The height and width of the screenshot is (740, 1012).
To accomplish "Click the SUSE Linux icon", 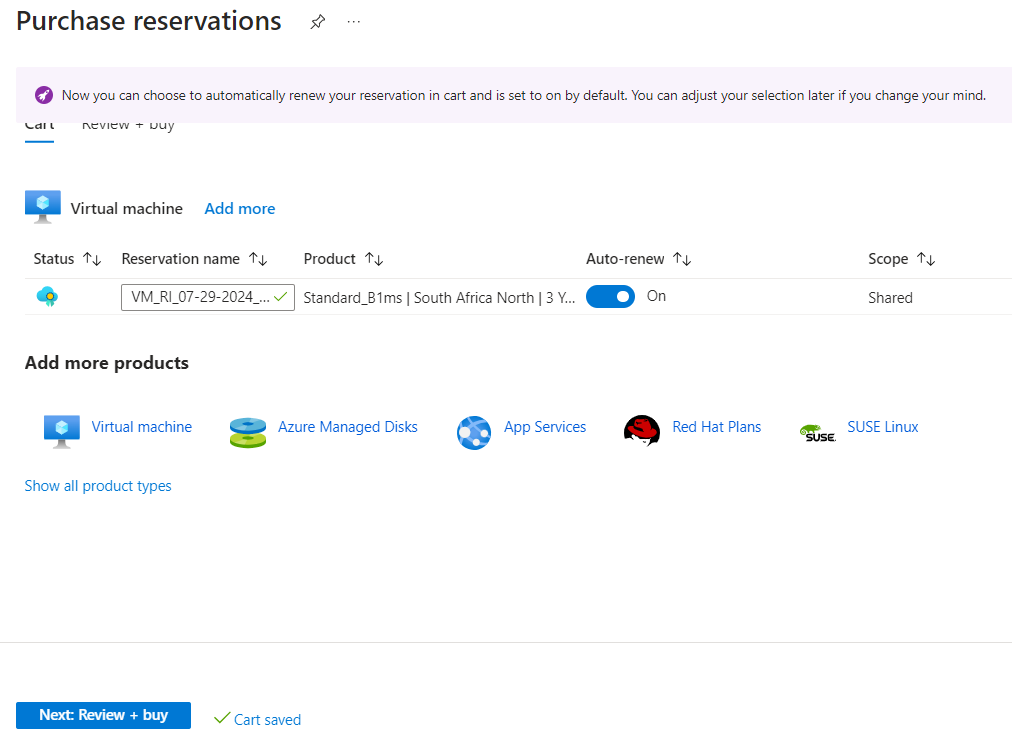I will pos(817,432).
